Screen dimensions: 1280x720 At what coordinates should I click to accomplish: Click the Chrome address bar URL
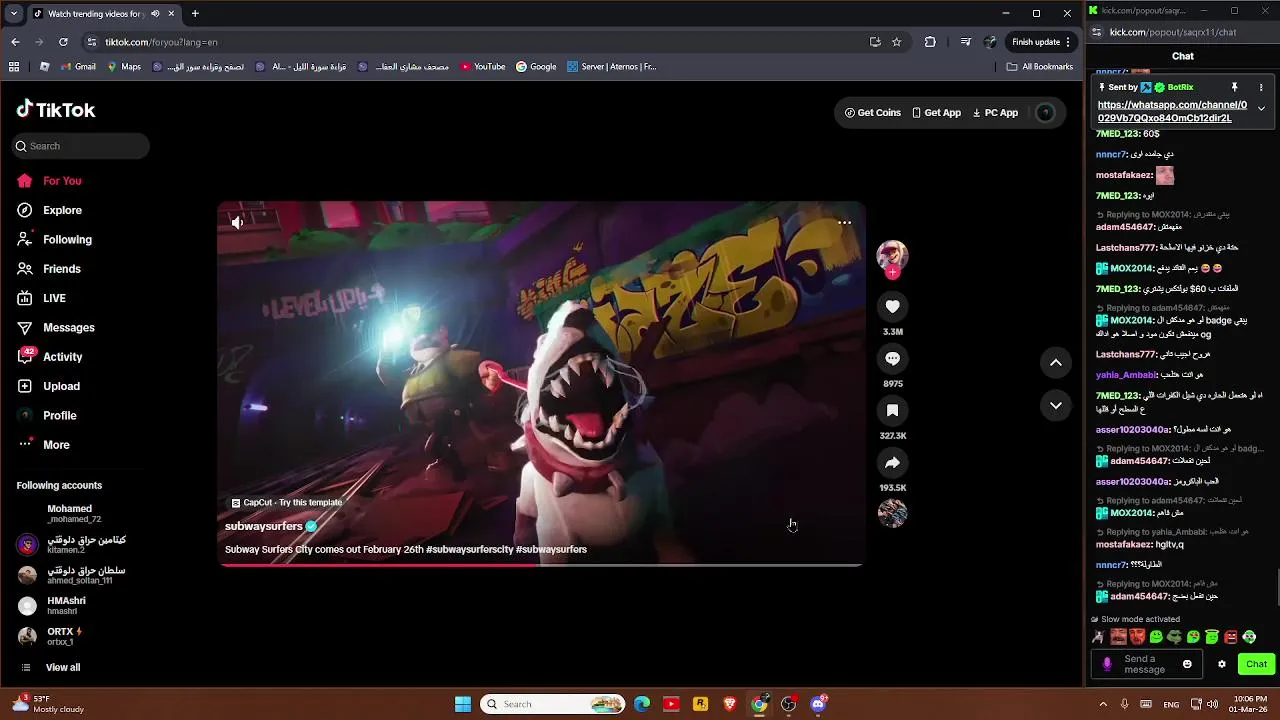(x=161, y=42)
